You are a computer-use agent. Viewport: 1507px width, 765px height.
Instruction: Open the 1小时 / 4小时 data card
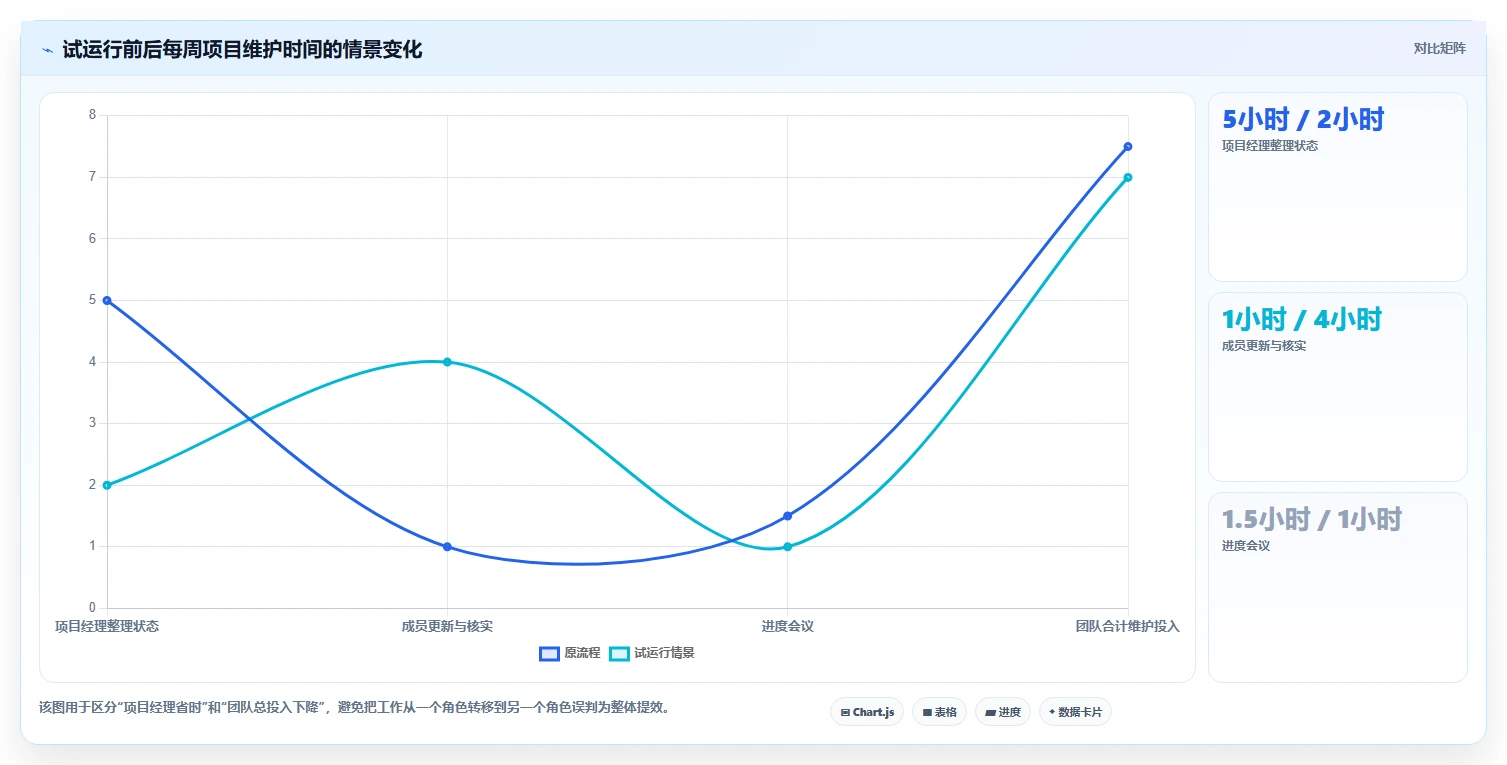1338,387
